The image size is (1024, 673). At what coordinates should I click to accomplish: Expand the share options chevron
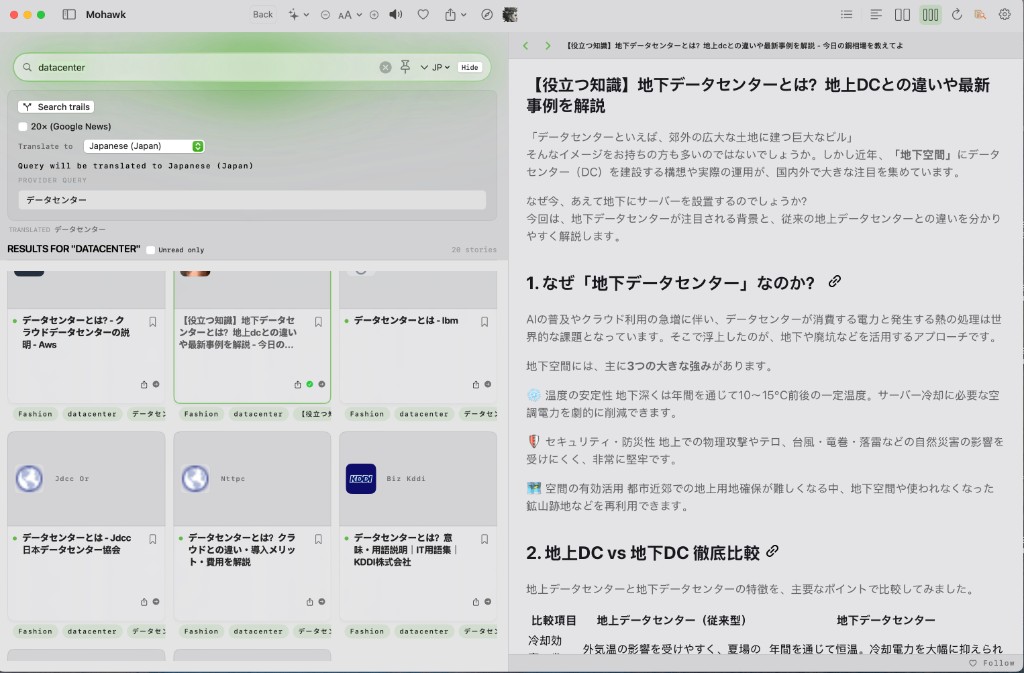click(464, 14)
